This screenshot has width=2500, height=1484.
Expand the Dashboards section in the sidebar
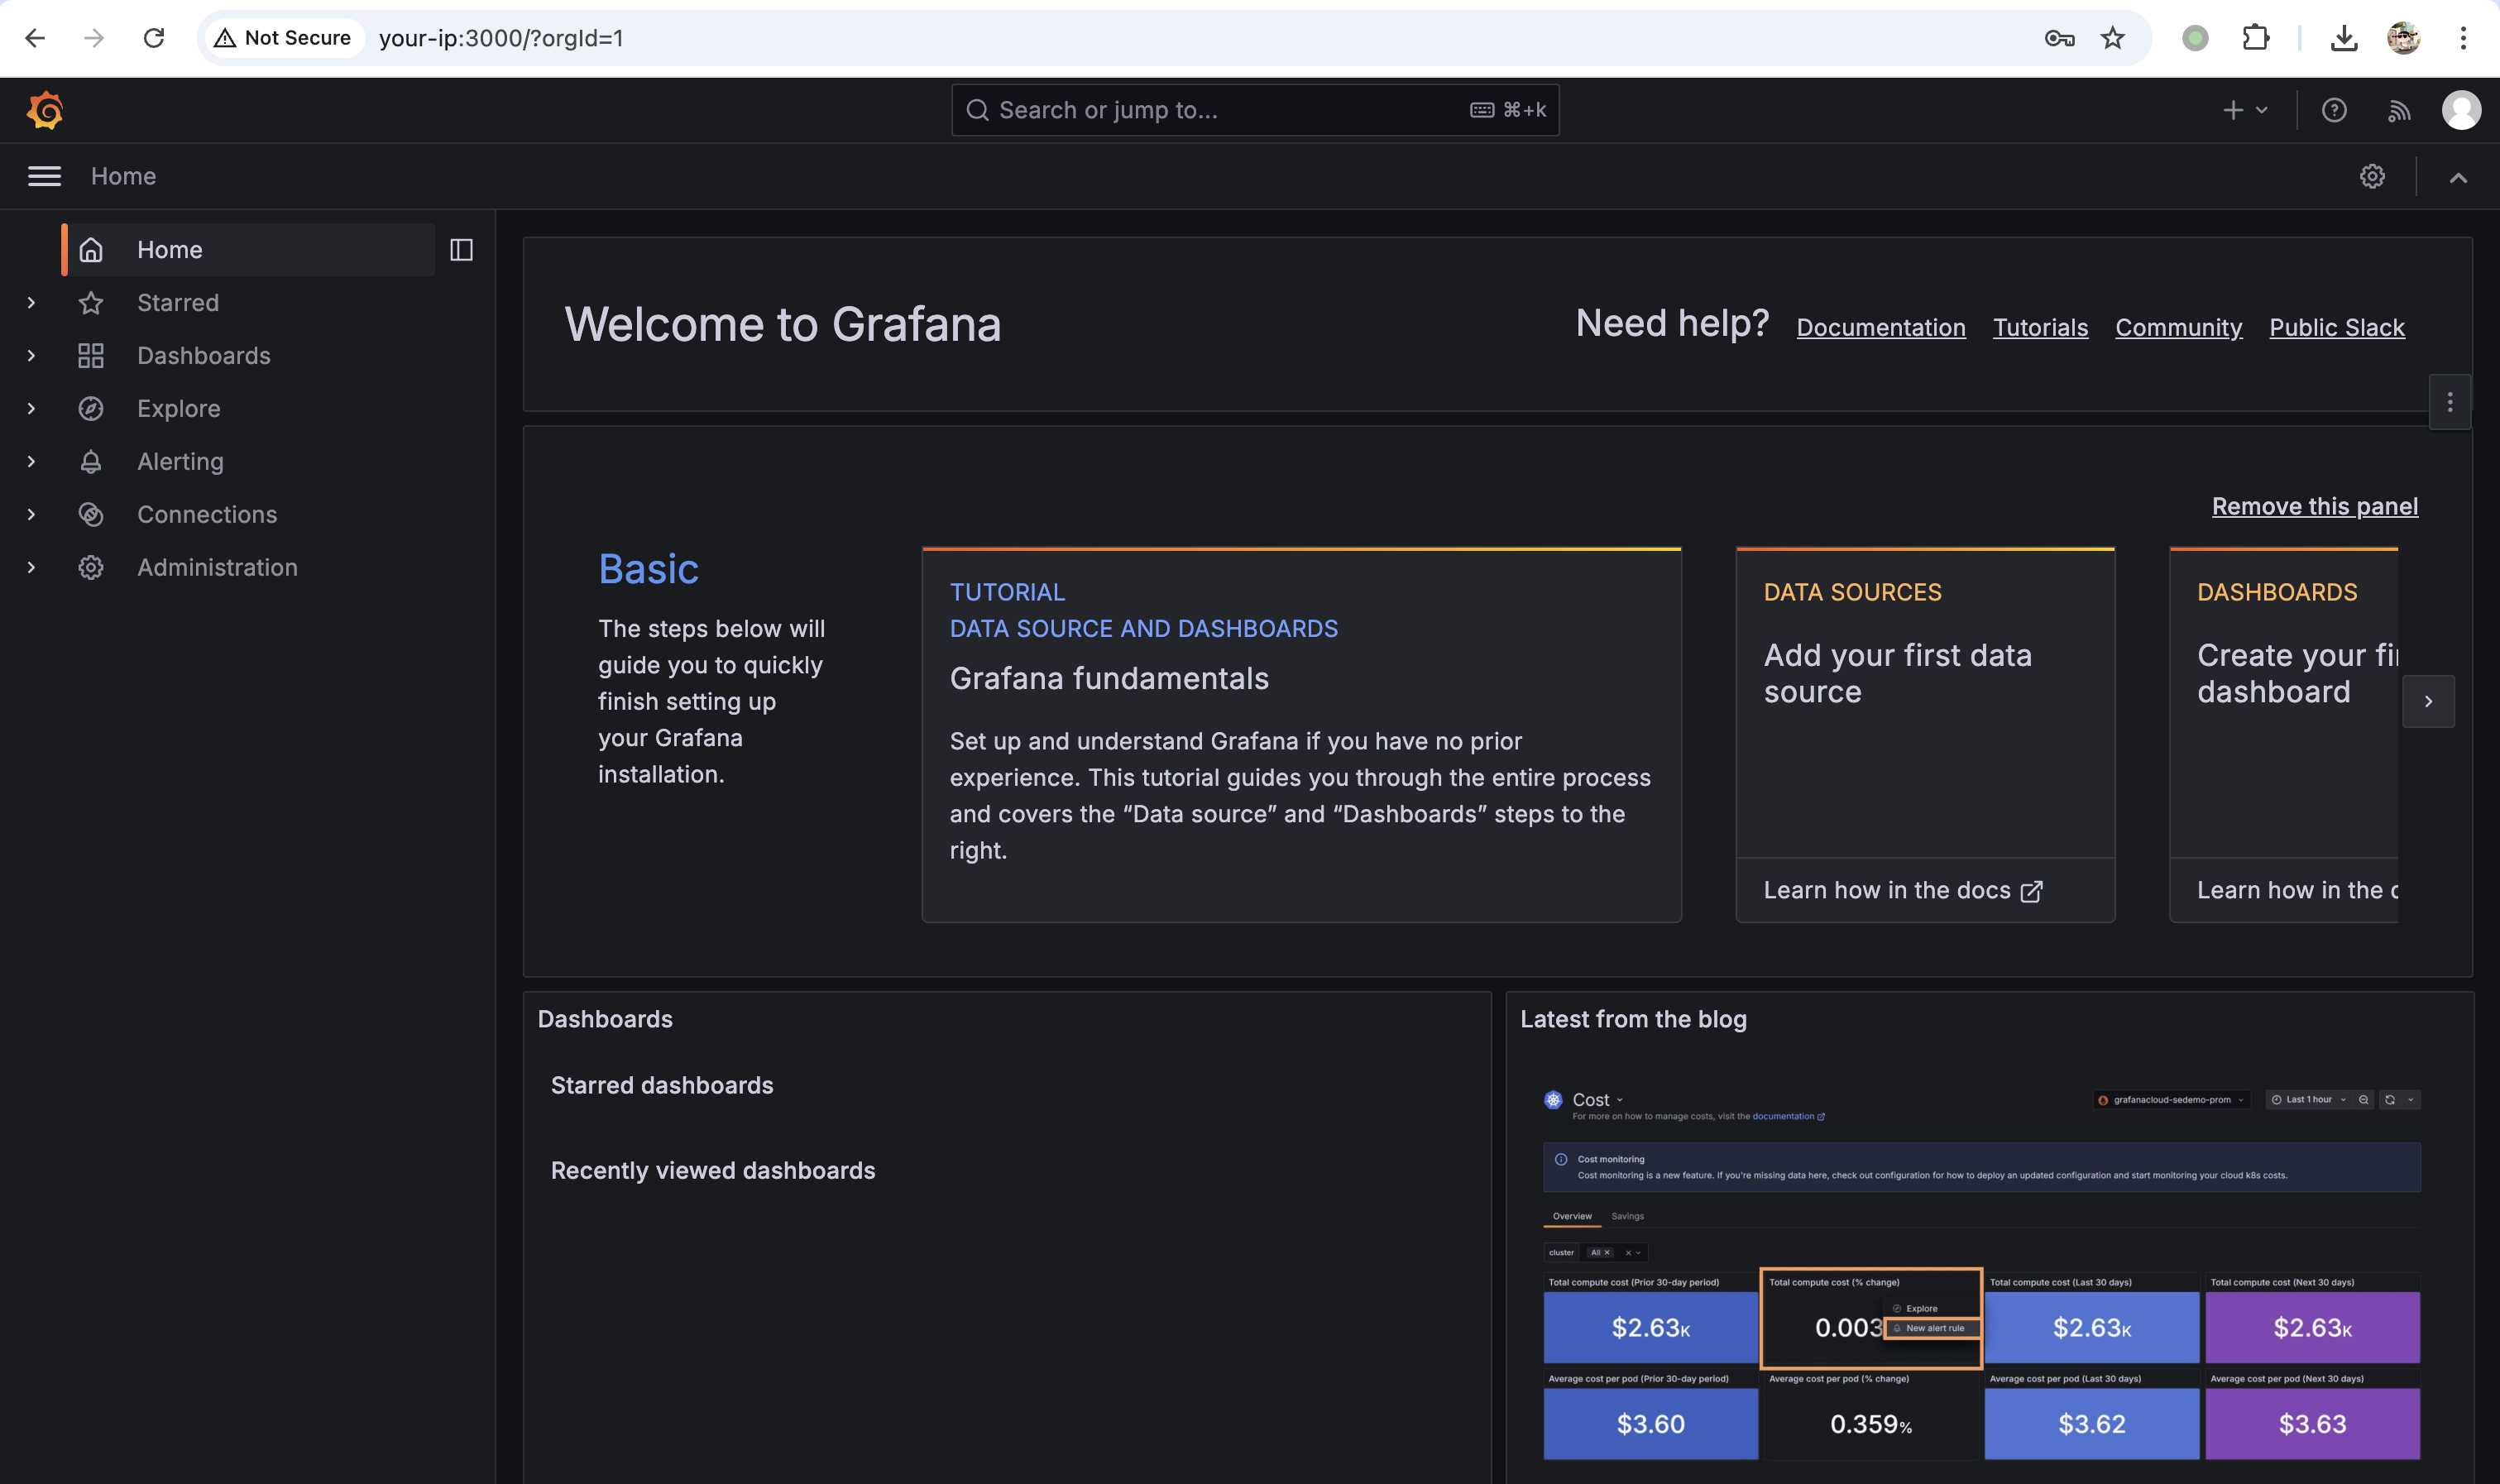pyautogui.click(x=31, y=356)
